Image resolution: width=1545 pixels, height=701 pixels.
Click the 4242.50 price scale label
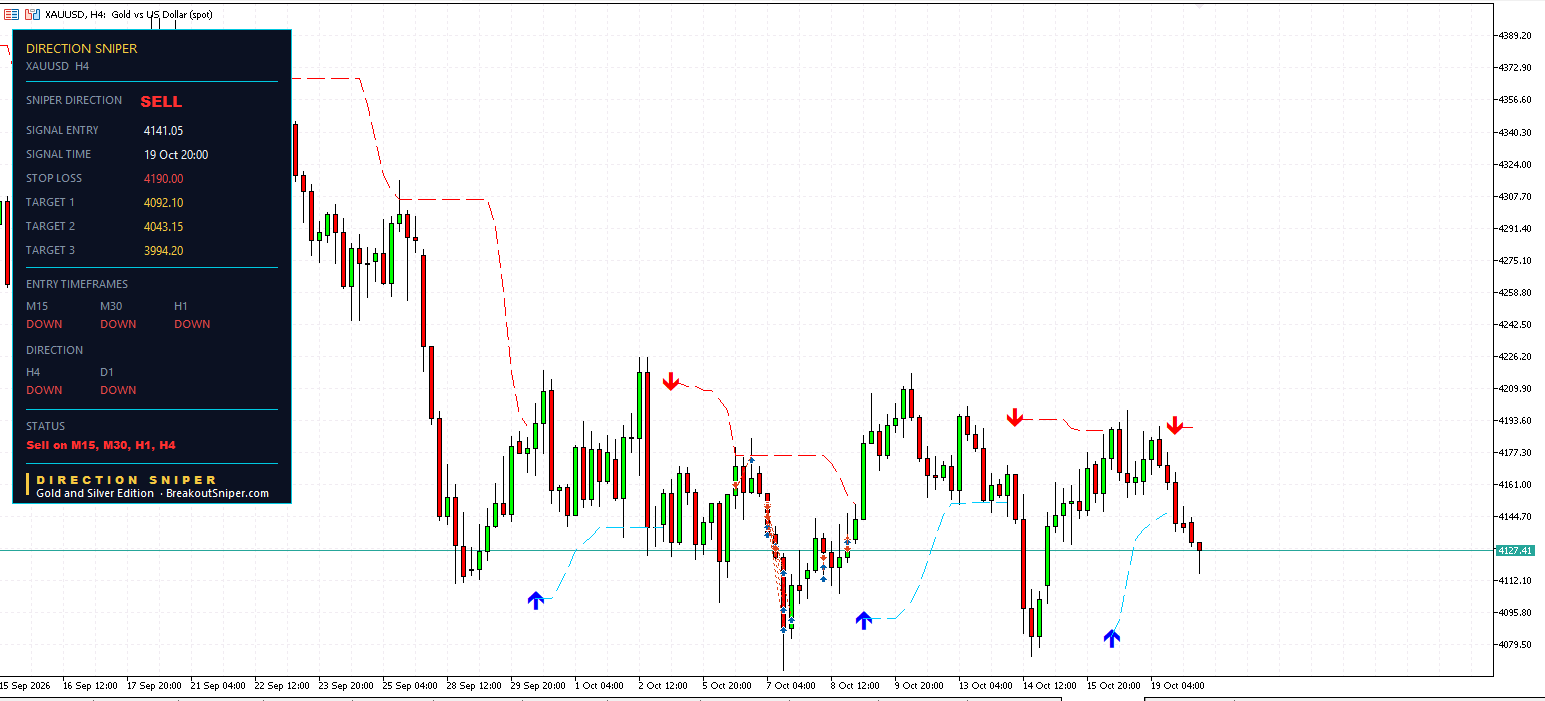pyautogui.click(x=1515, y=324)
